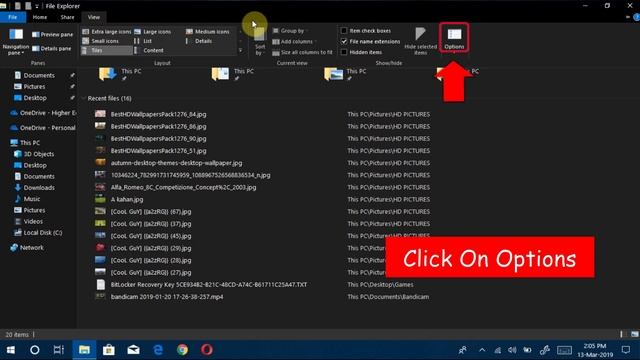Open pinned Desktop in Quick access
Viewport: 640px width, 360px height.
(x=35, y=98)
